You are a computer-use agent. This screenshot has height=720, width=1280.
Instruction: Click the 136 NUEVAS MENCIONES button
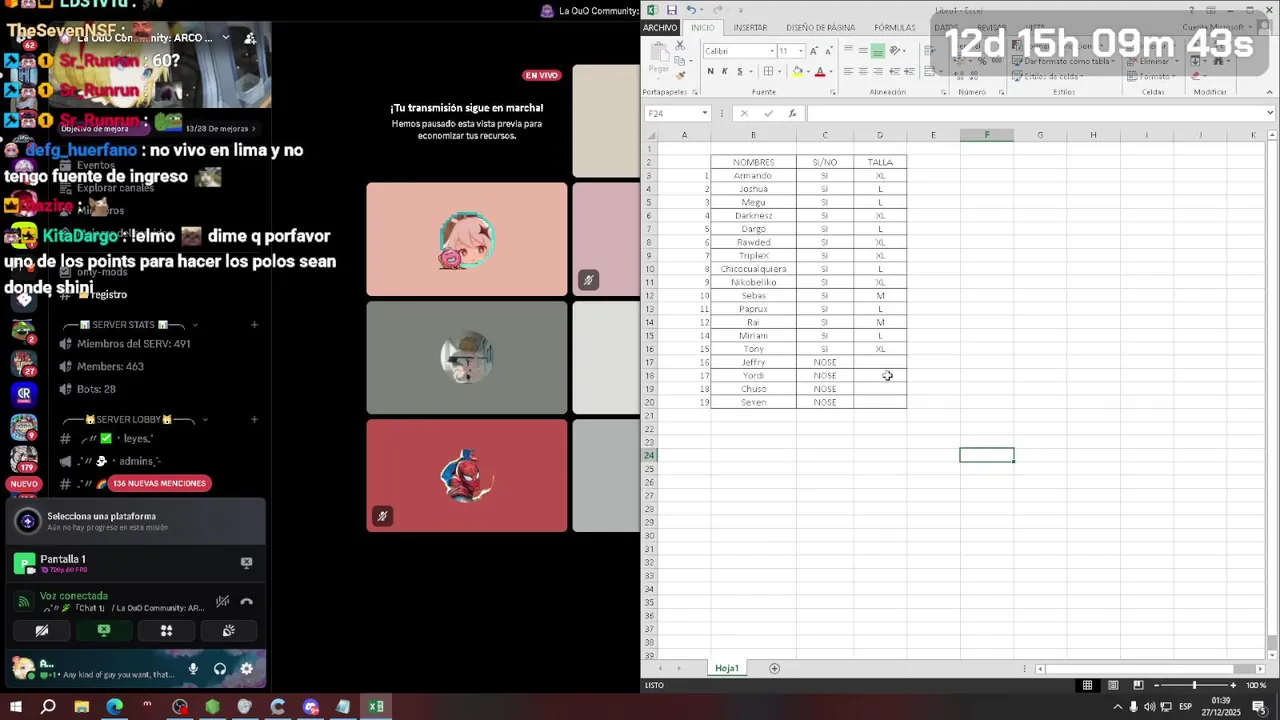pos(159,483)
